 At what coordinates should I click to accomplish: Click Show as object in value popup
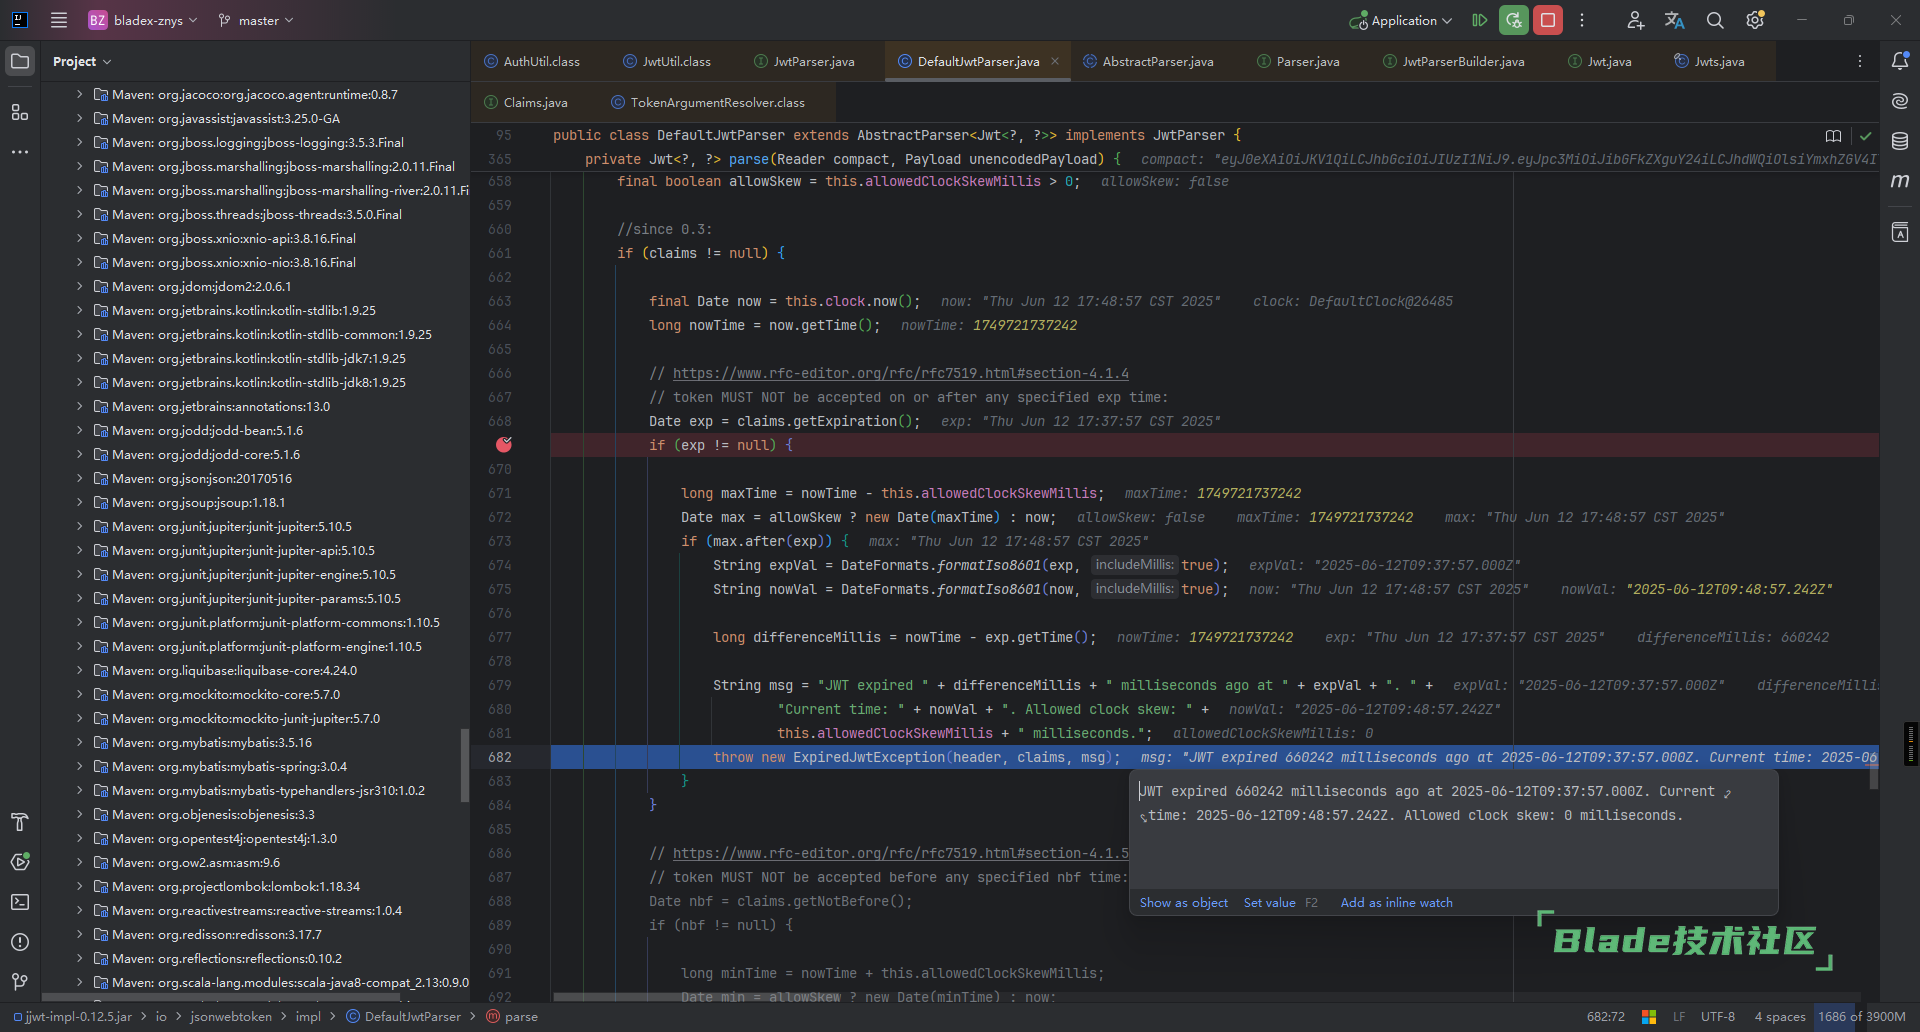[x=1183, y=902]
